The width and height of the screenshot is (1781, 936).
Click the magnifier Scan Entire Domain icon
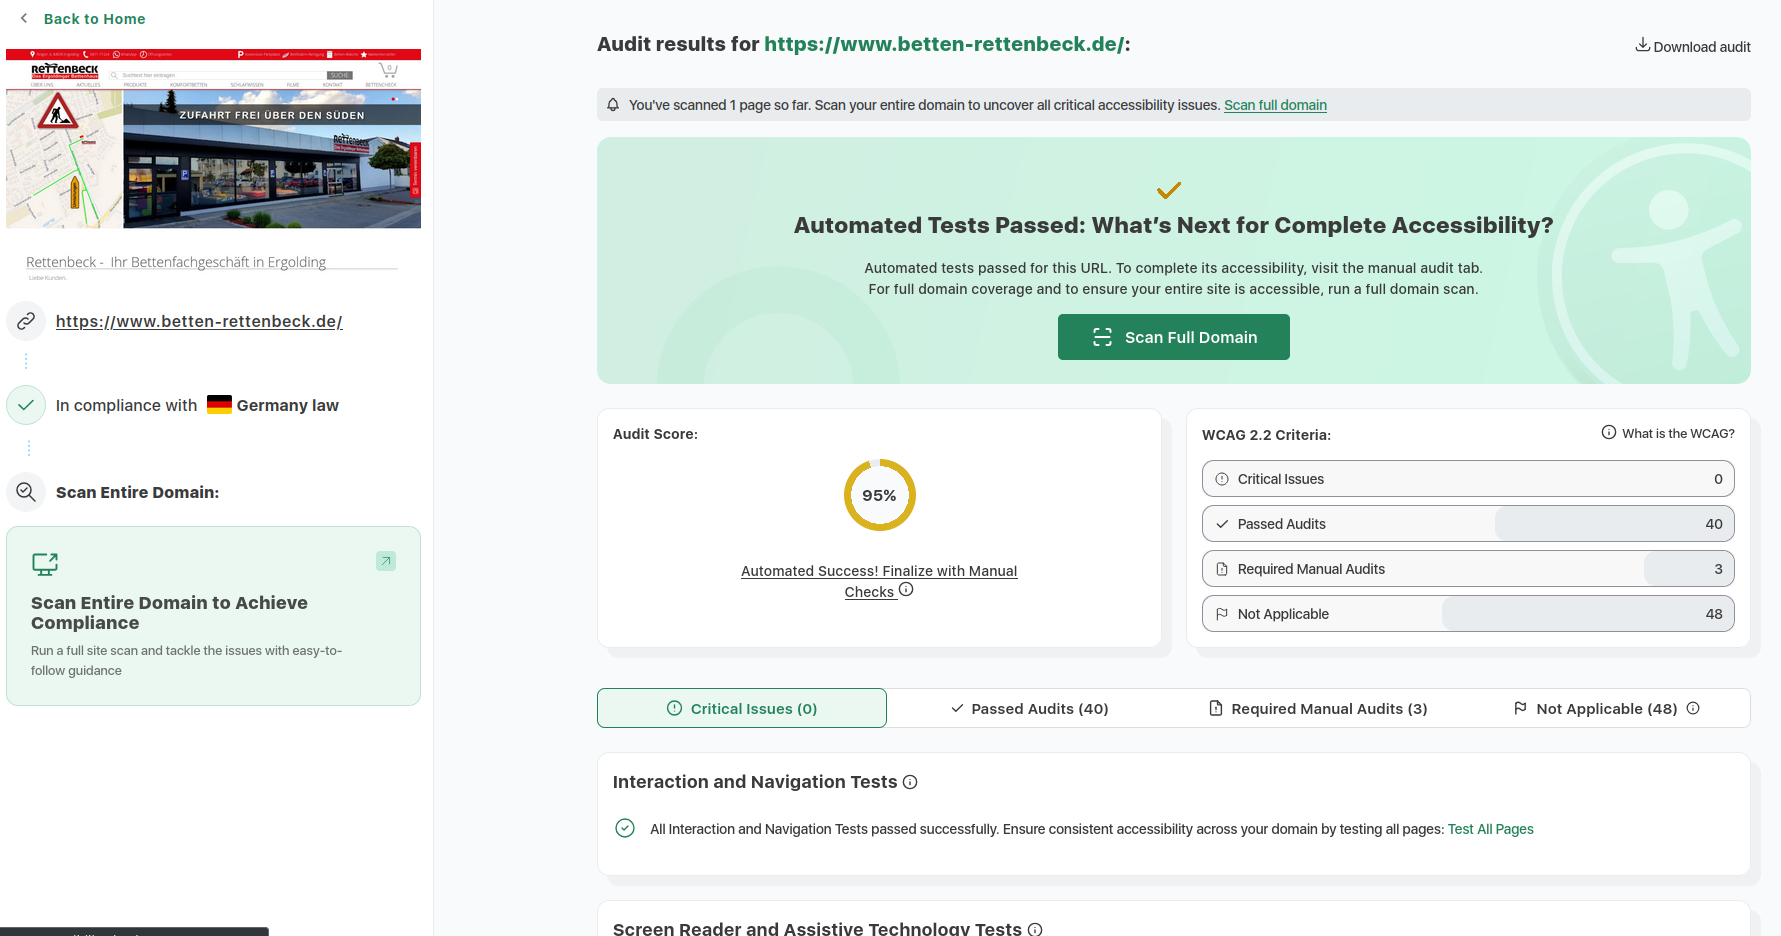click(x=26, y=492)
